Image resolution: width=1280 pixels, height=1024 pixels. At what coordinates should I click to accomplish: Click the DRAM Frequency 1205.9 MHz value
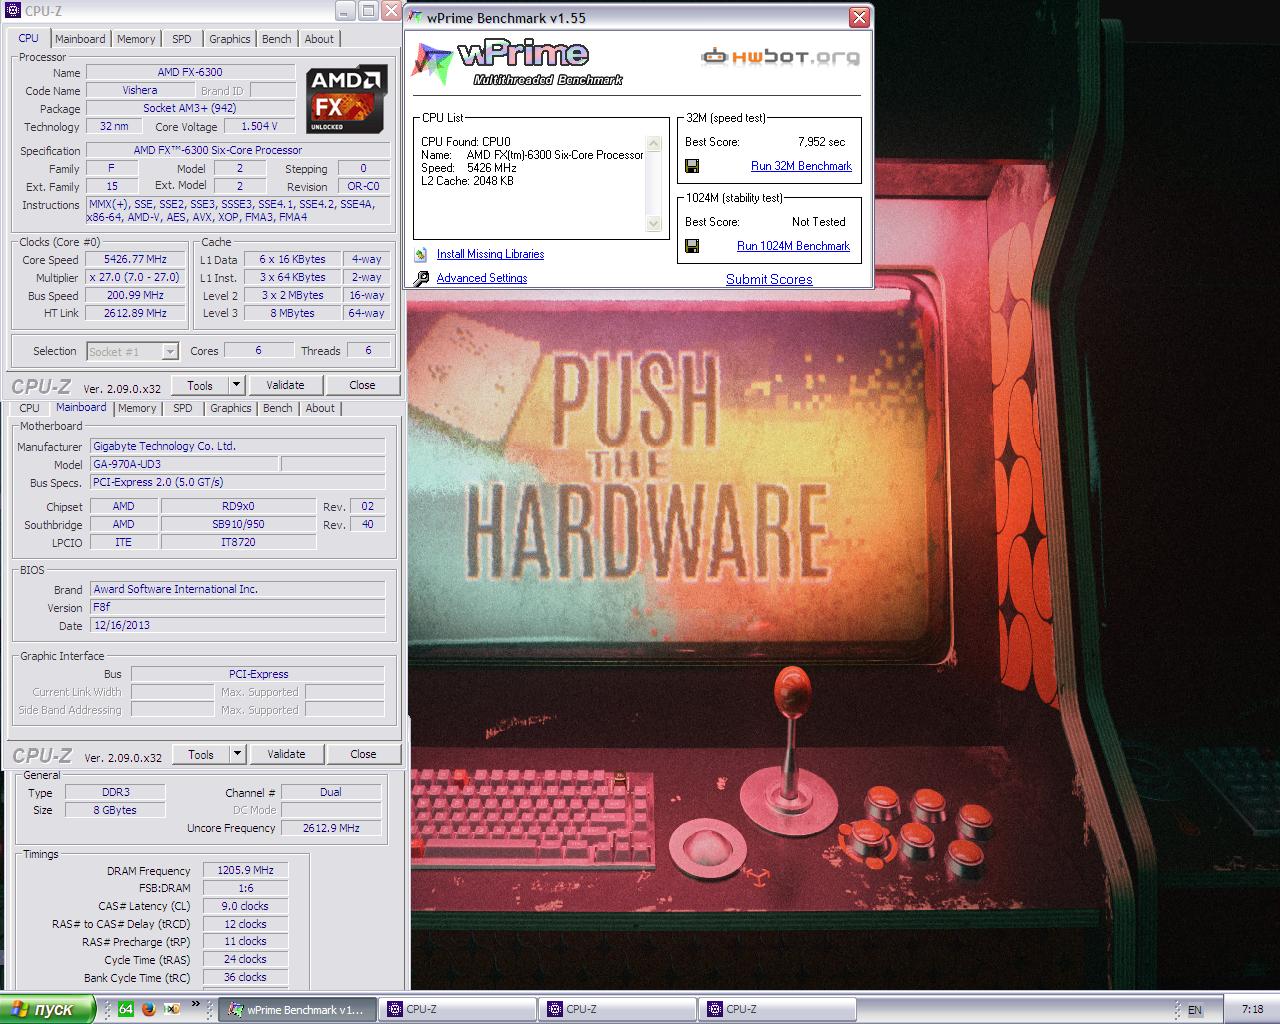245,870
